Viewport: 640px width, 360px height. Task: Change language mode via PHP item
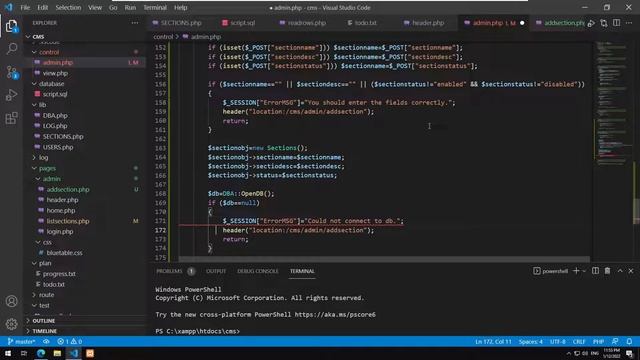598,342
